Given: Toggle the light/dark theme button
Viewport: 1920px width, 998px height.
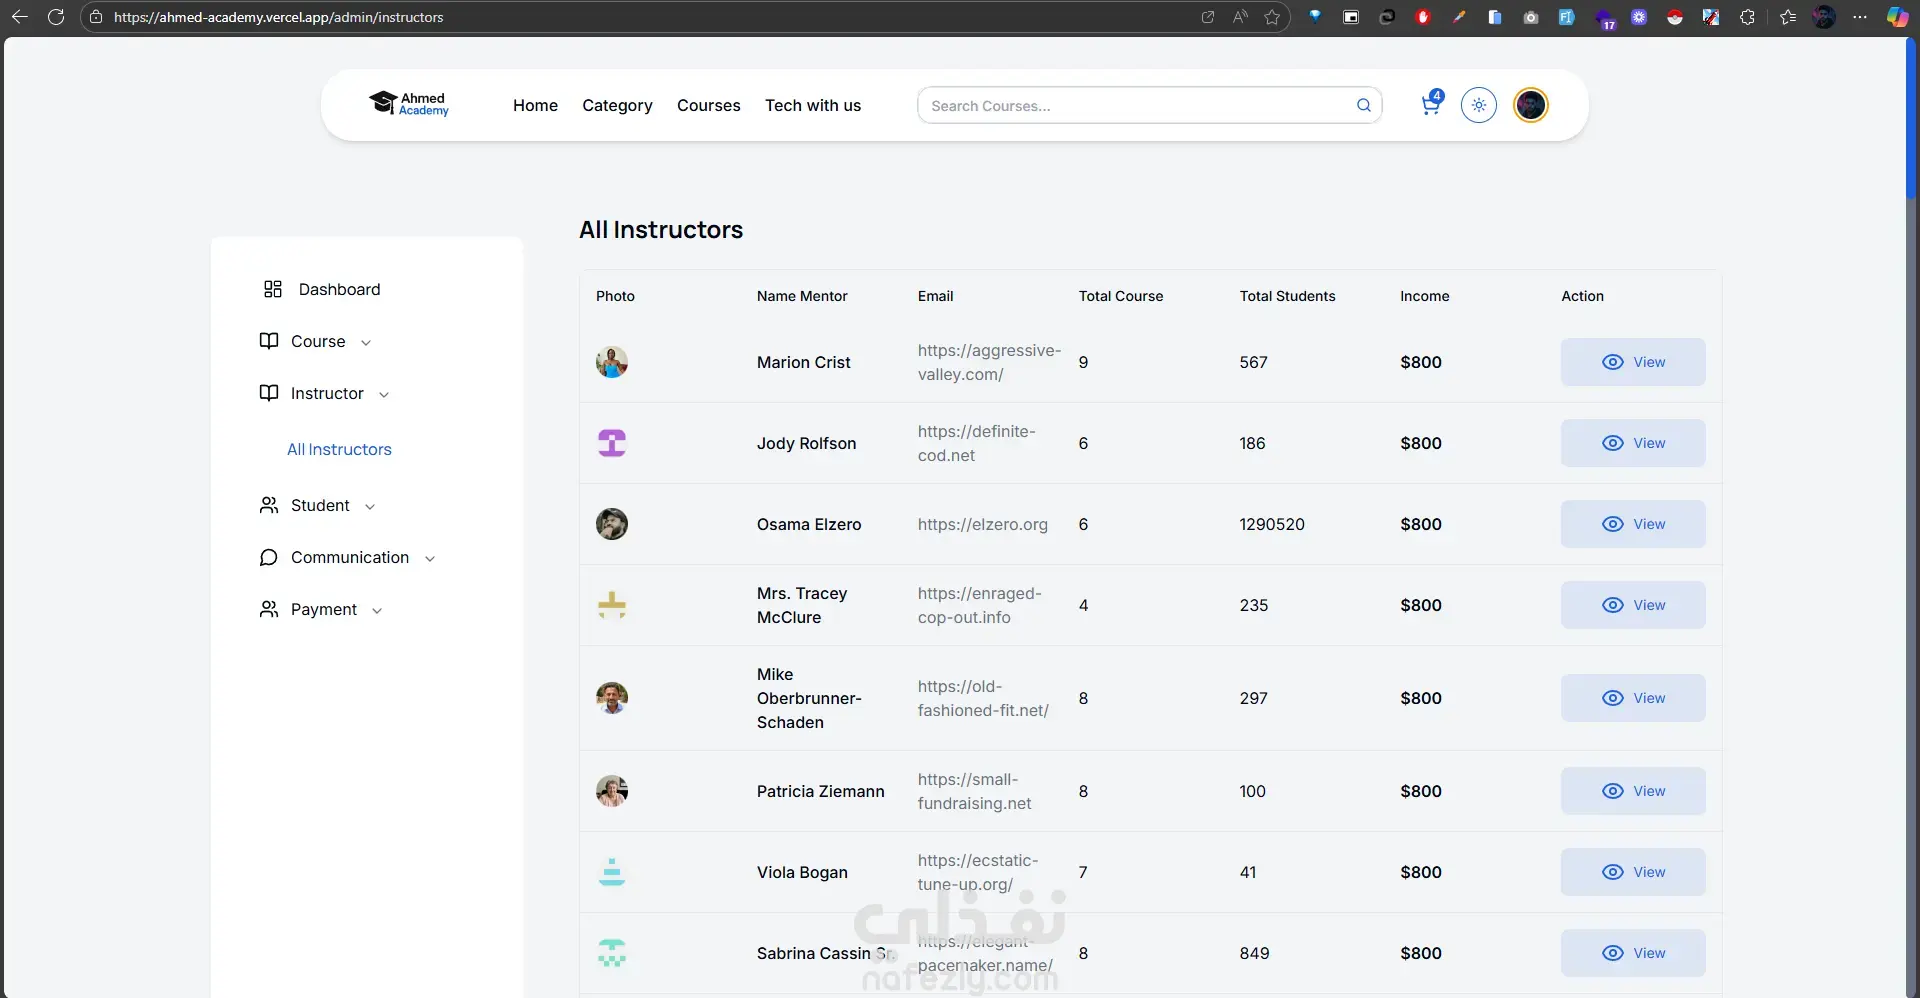Looking at the screenshot, I should 1478,105.
